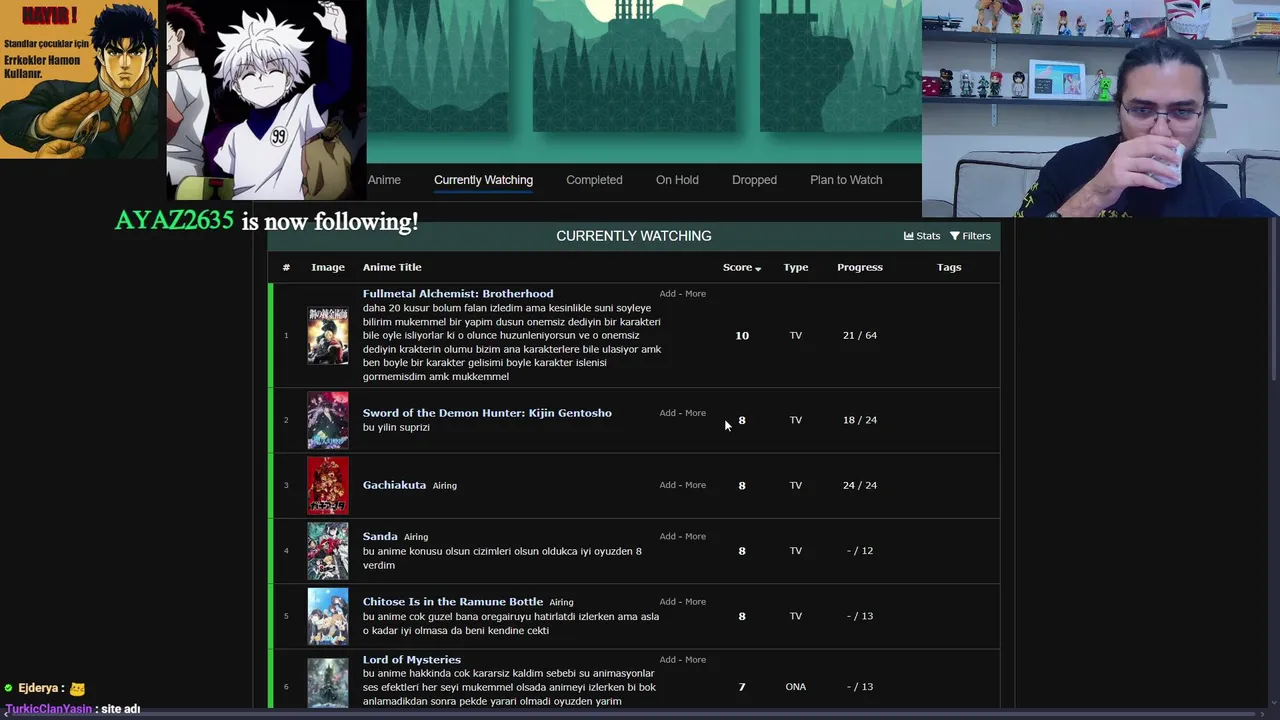Open the Lord of Mysteries link
1280x720 pixels.
412,660
